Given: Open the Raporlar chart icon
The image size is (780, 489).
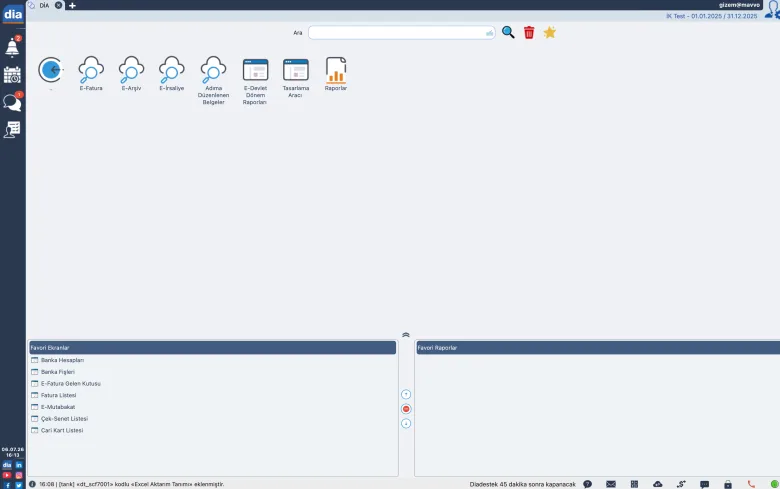Looking at the screenshot, I should pos(336,70).
